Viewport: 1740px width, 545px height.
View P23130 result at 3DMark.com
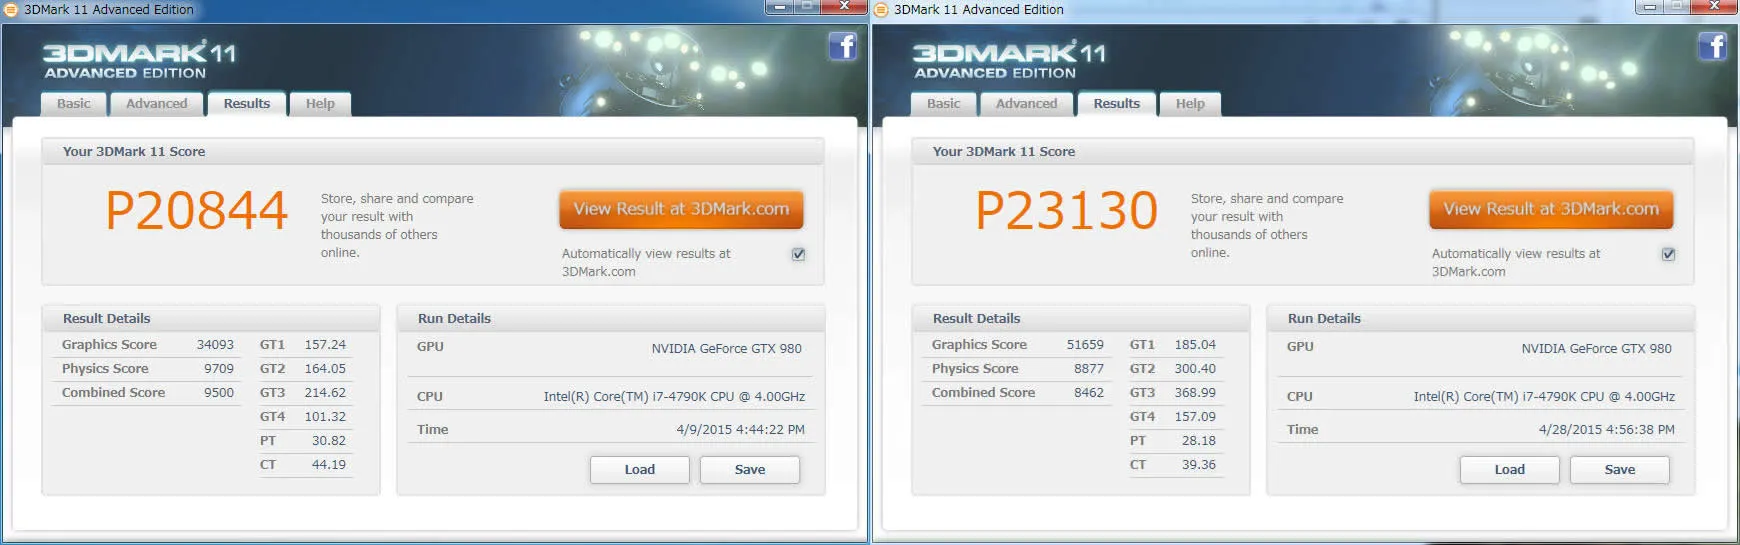tap(1551, 209)
